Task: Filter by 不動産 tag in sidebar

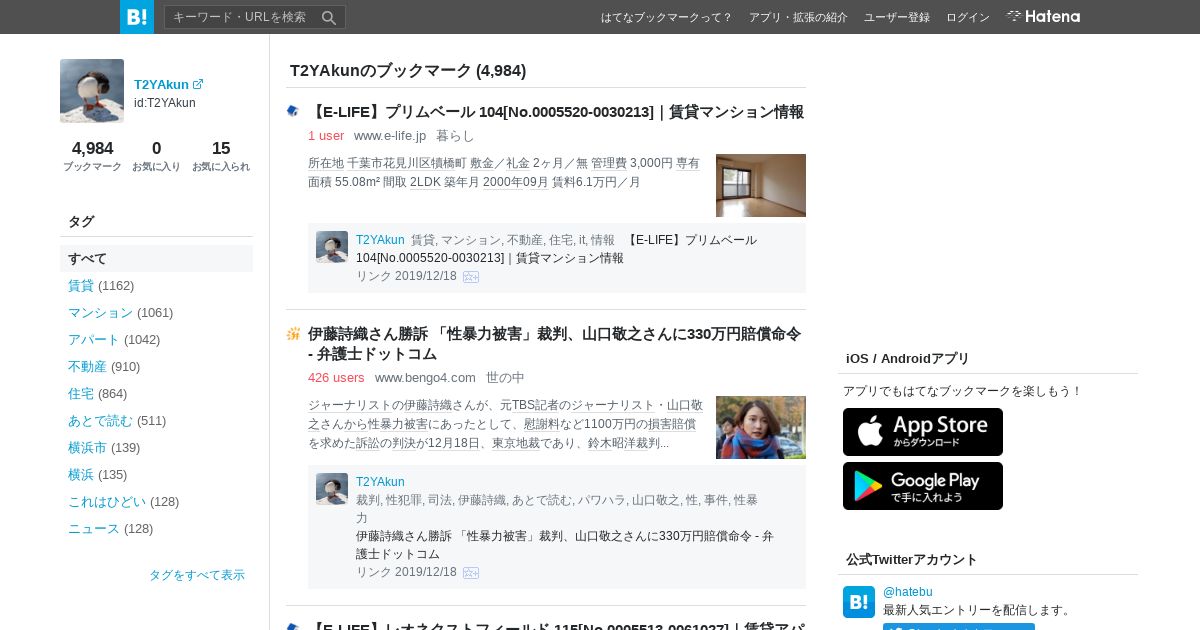Action: pos(87,366)
